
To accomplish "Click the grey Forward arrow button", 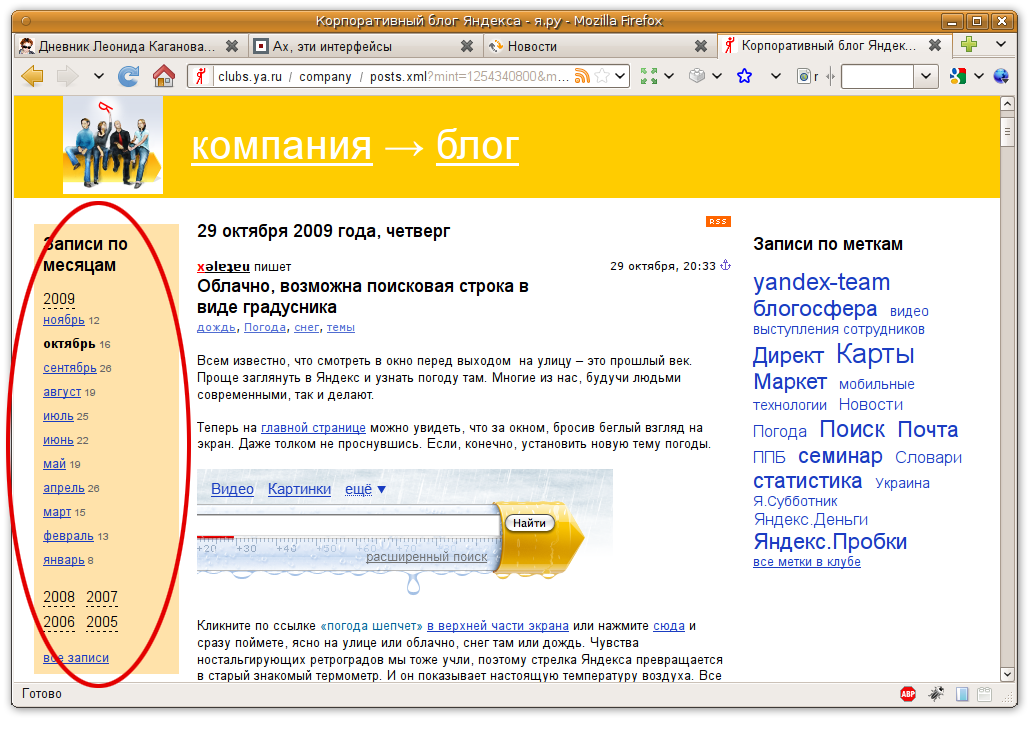I will tap(68, 76).
